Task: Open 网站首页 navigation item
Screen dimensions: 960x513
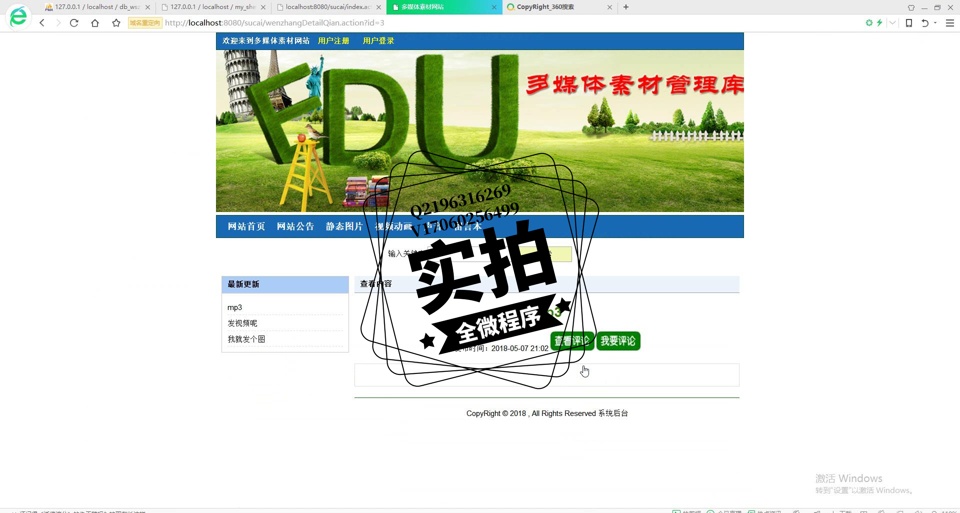Action: 246,227
